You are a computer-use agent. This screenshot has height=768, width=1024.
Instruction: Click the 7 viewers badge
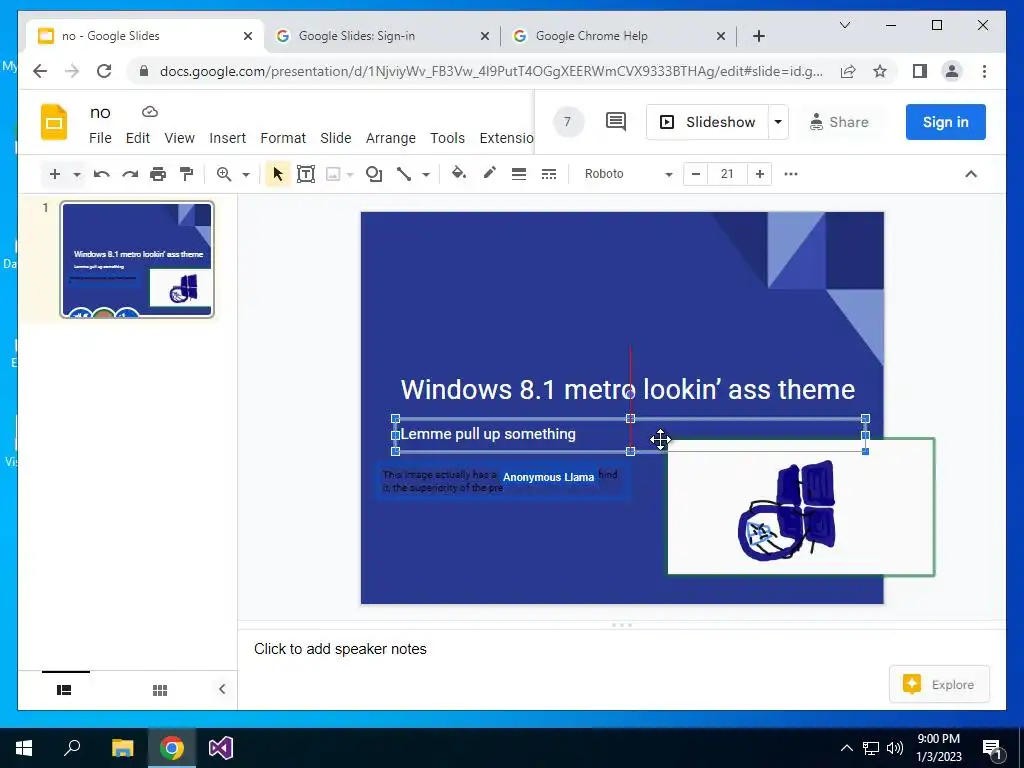click(x=568, y=122)
